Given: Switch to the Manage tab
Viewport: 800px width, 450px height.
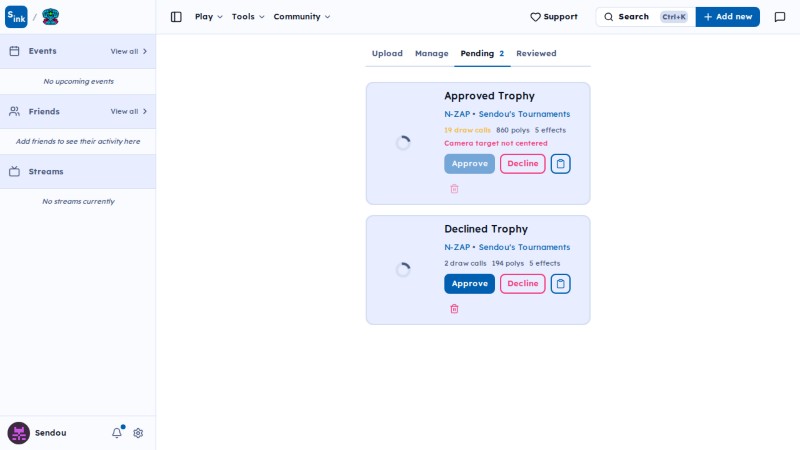Looking at the screenshot, I should tap(431, 54).
